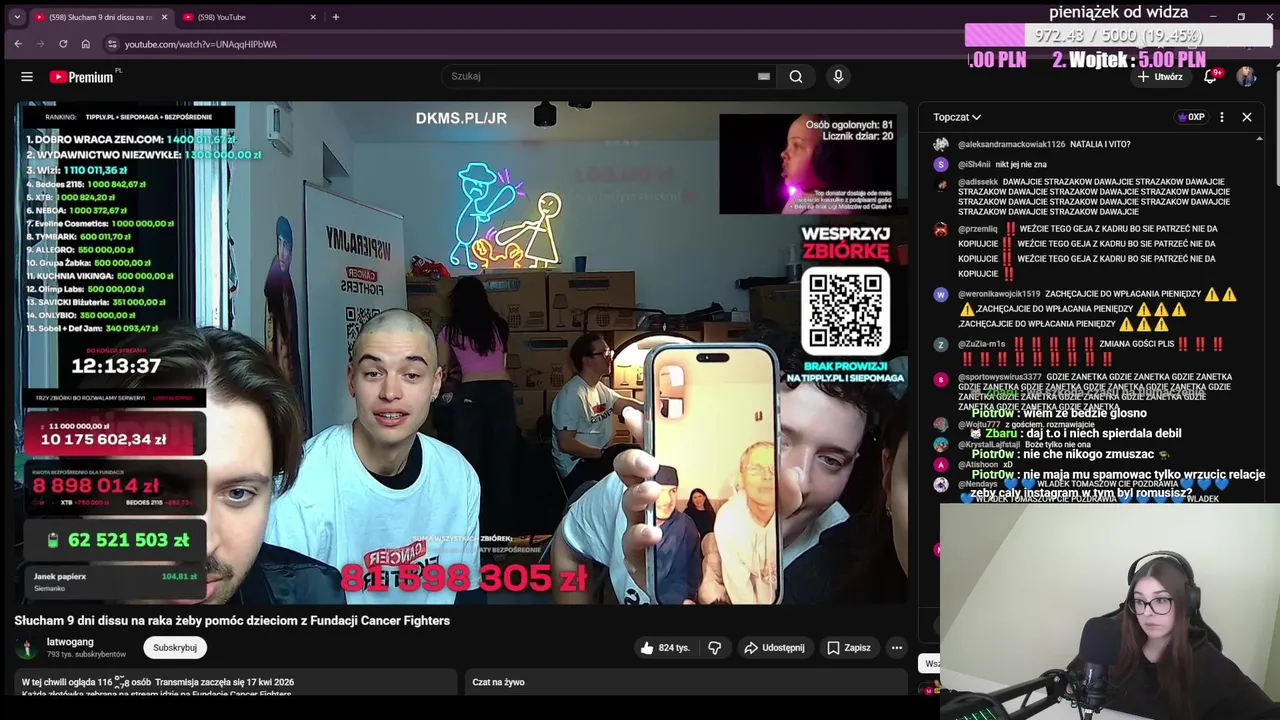This screenshot has height=720, width=1280.
Task: Close the '(598) YouTube' tab
Action: 313,17
